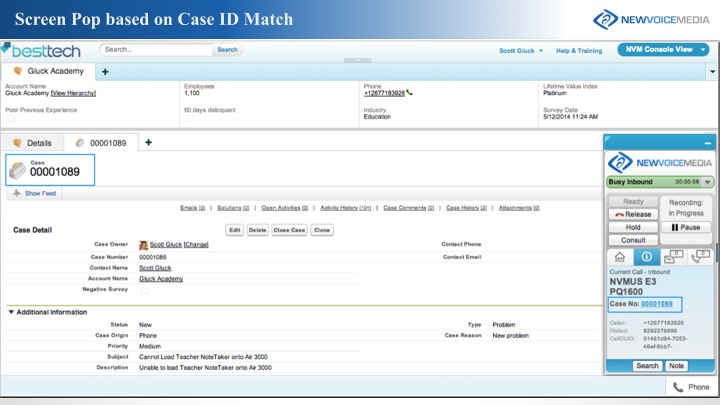Viewport: 720px width, 405px height.
Task: Put the call on Hold
Action: pyautogui.click(x=633, y=227)
